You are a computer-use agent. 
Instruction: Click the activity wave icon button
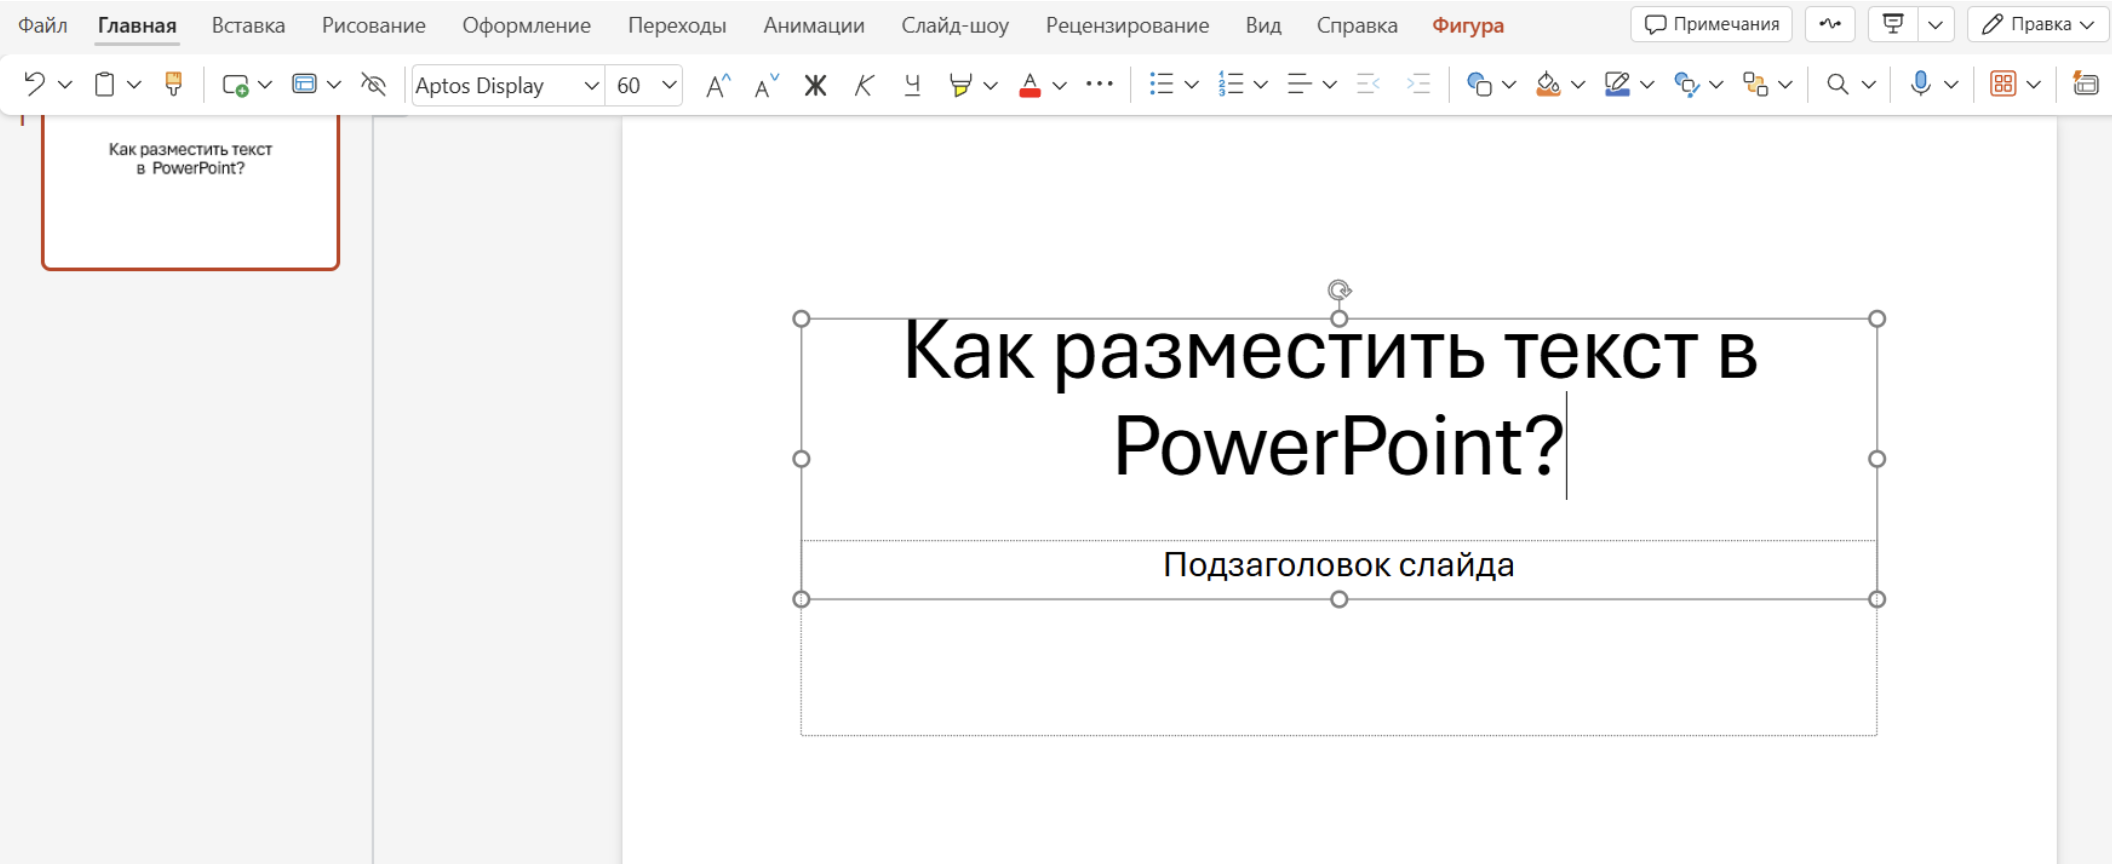[x=1830, y=24]
